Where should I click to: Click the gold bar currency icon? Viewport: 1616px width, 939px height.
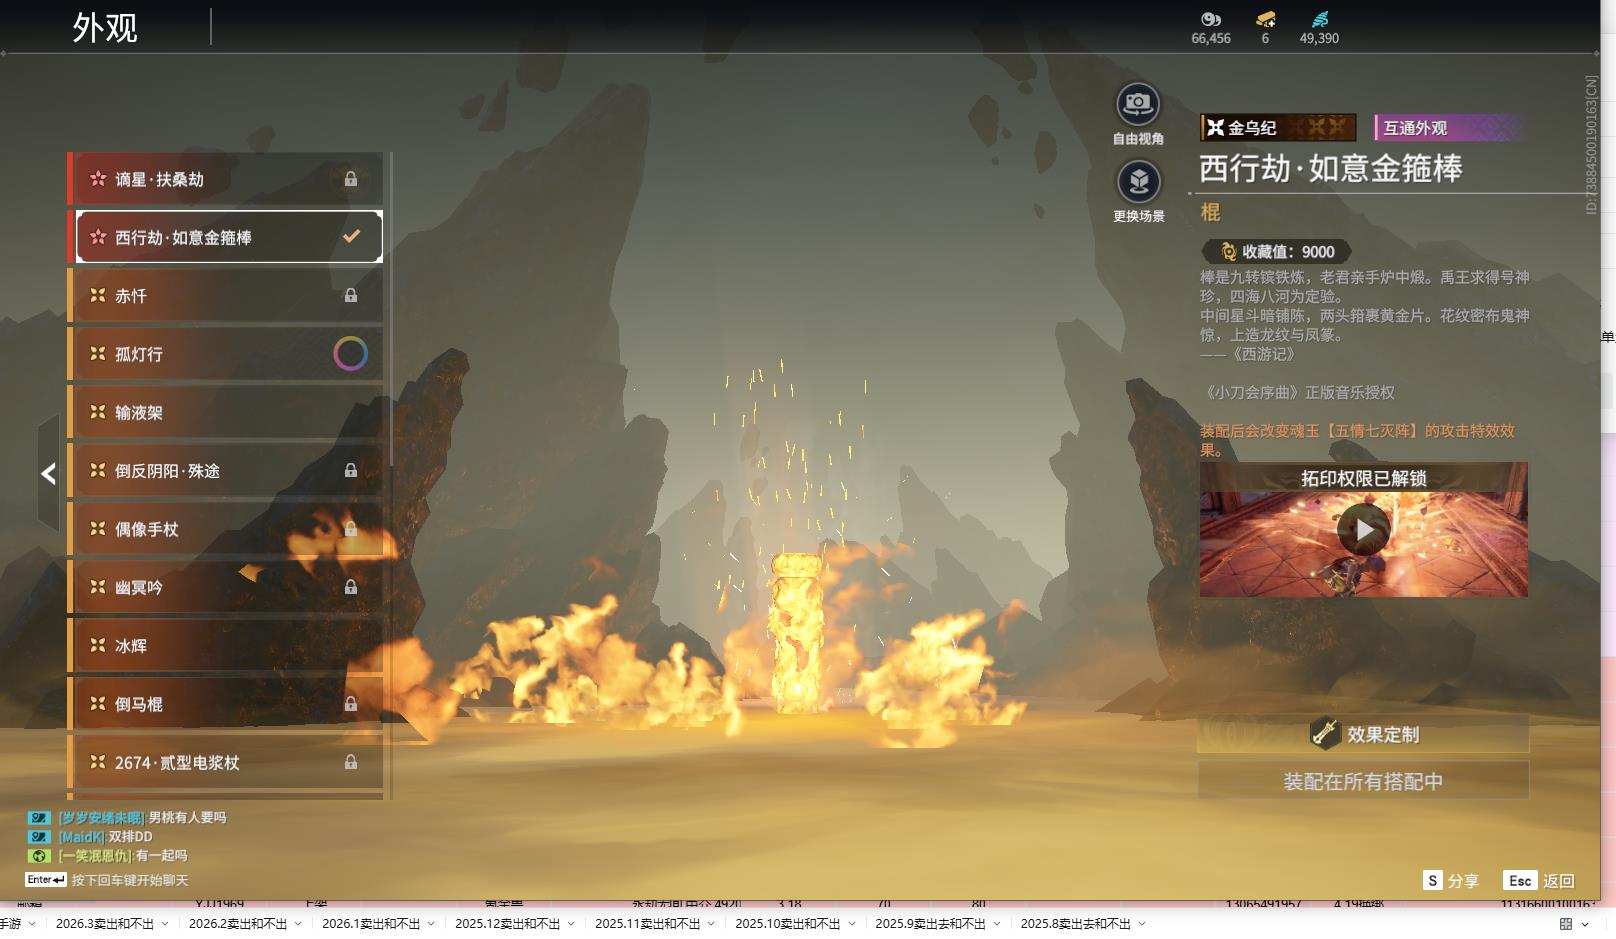pos(1265,19)
